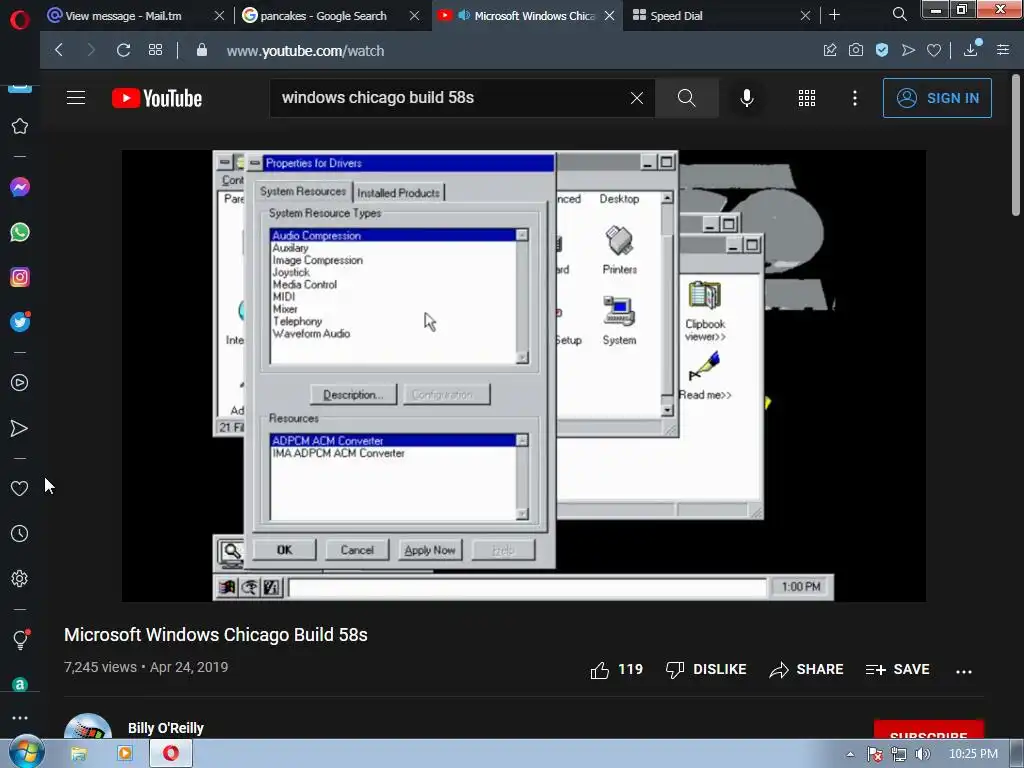Open YouTube settings three-dot menu

(x=854, y=98)
